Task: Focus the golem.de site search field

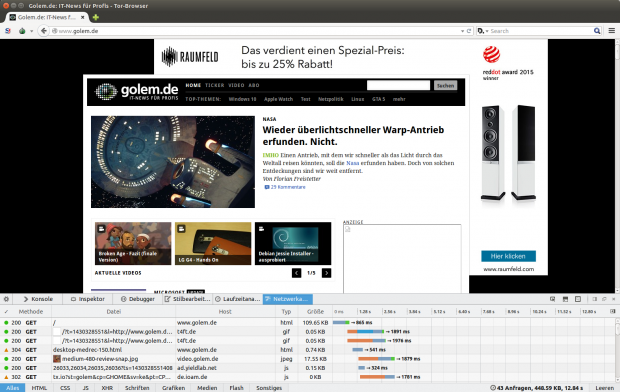Action: click(398, 85)
